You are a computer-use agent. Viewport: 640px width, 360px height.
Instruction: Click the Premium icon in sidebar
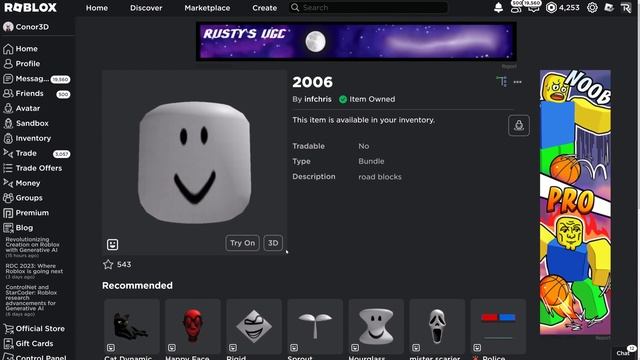point(8,213)
